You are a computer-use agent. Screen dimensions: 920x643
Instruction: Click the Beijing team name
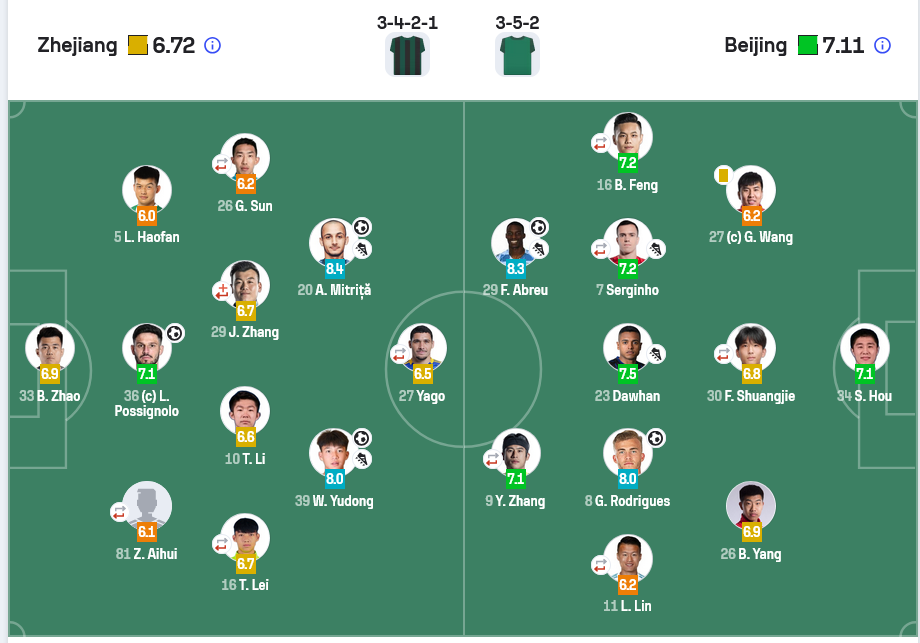click(755, 46)
